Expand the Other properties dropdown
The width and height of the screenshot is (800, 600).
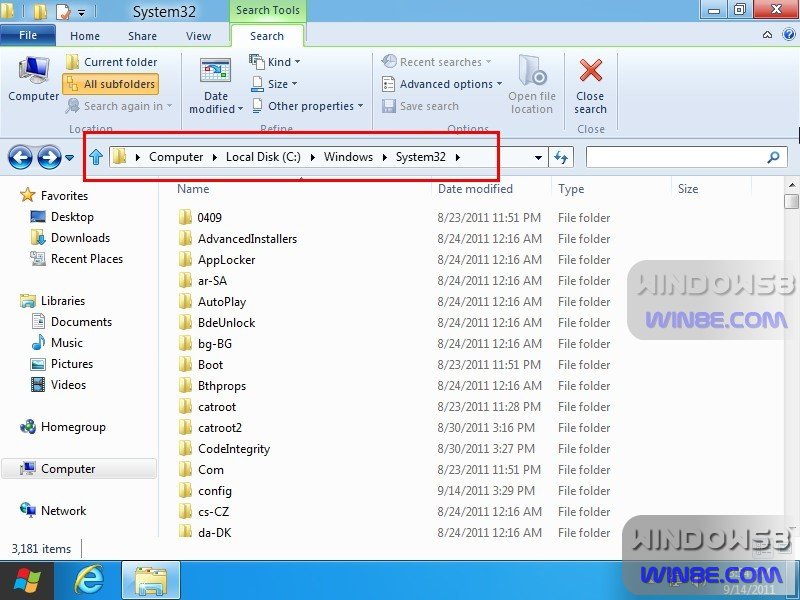pos(308,106)
